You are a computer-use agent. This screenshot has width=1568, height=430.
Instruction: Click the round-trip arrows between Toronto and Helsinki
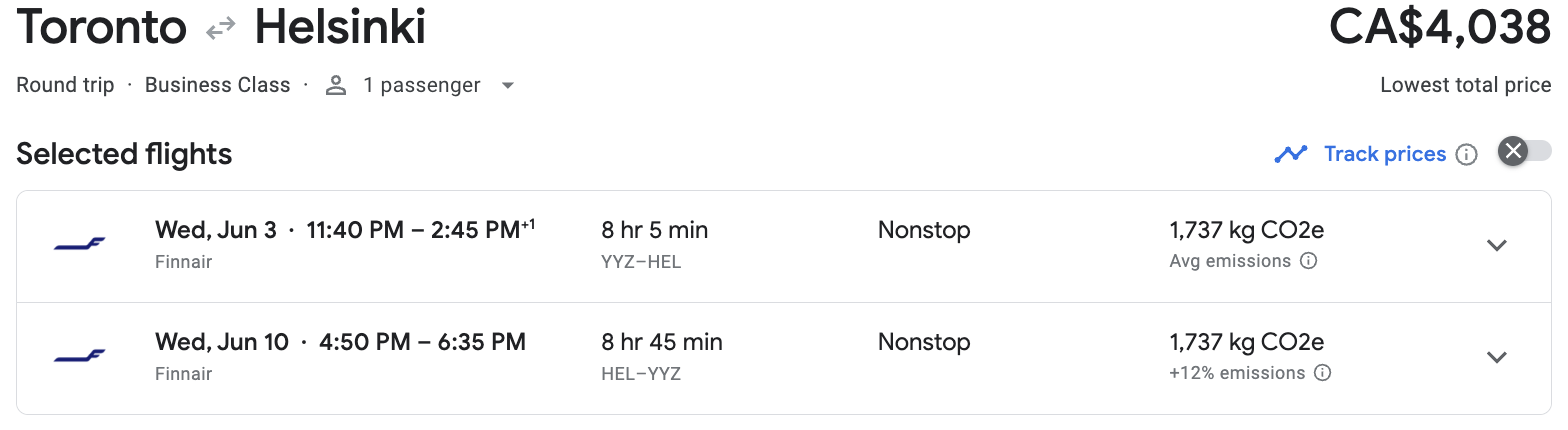(x=220, y=30)
